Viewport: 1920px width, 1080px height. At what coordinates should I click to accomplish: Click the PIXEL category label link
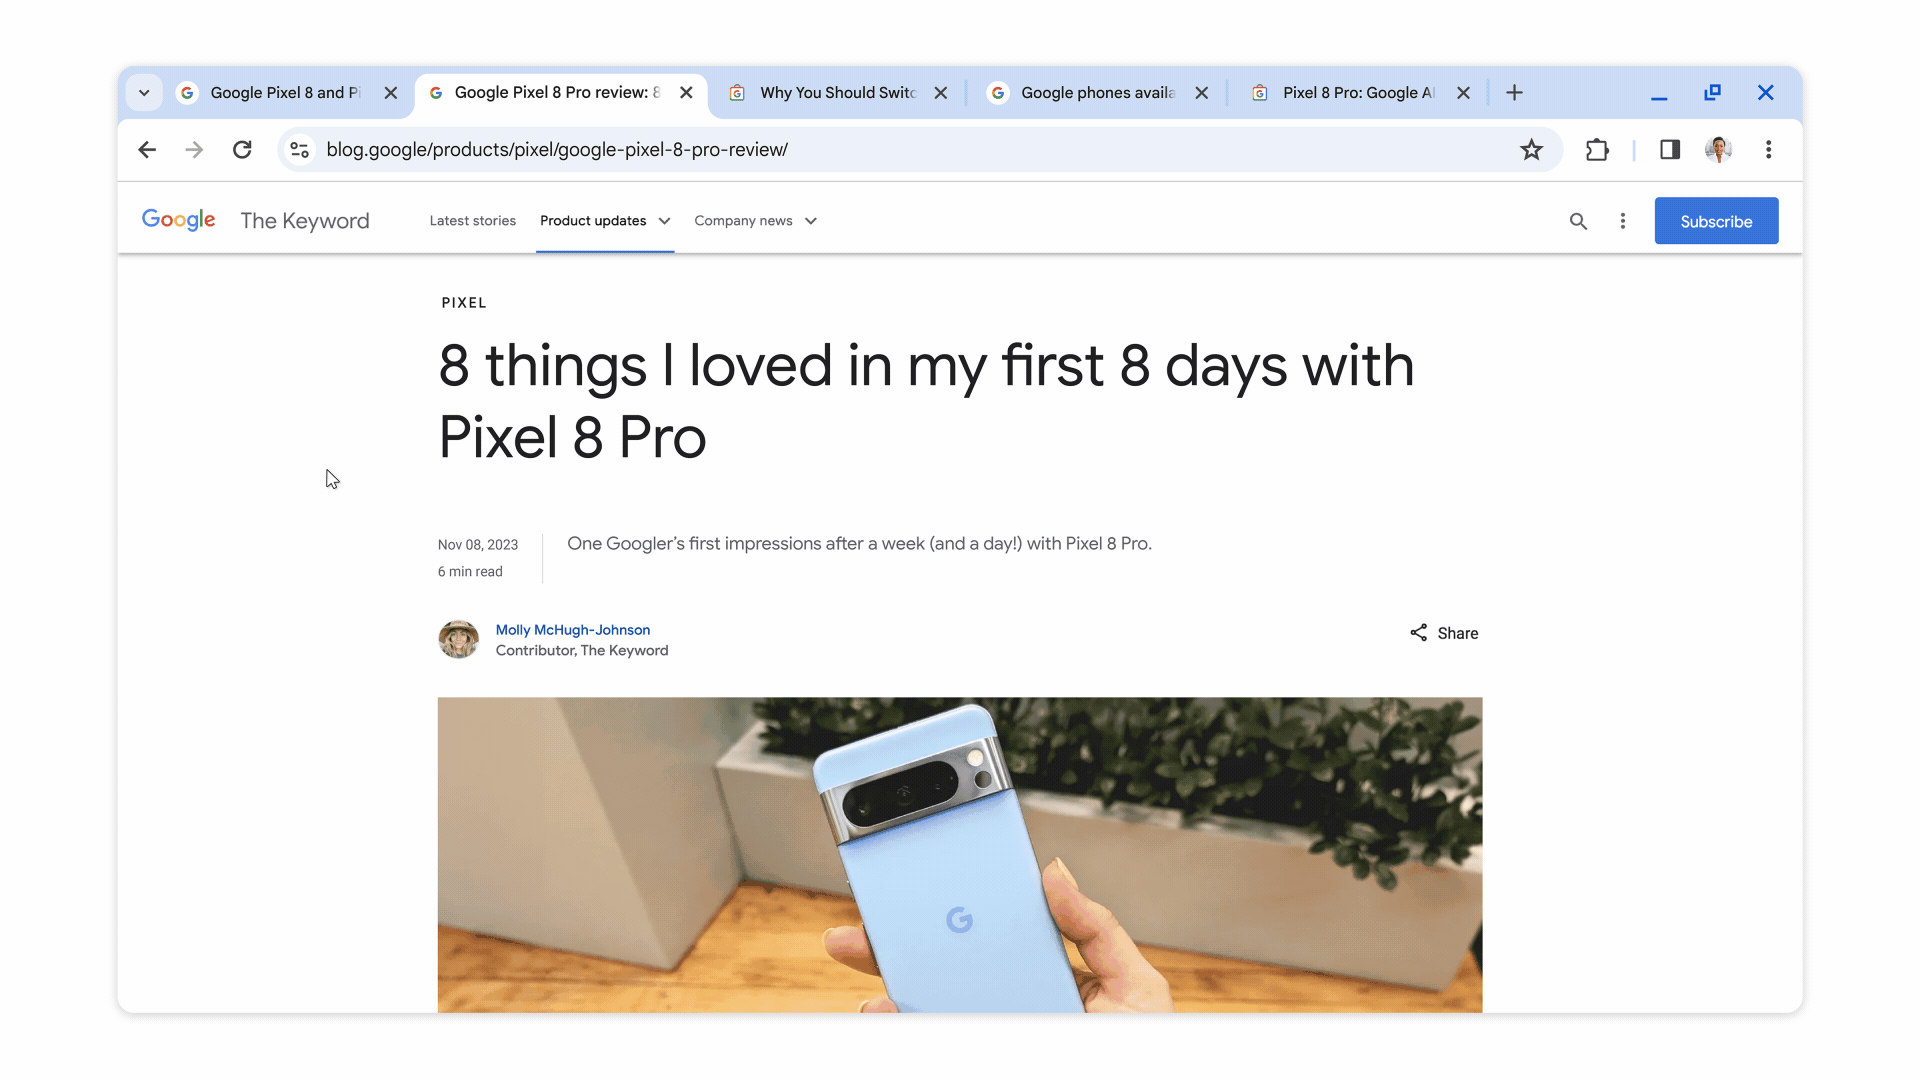coord(464,302)
